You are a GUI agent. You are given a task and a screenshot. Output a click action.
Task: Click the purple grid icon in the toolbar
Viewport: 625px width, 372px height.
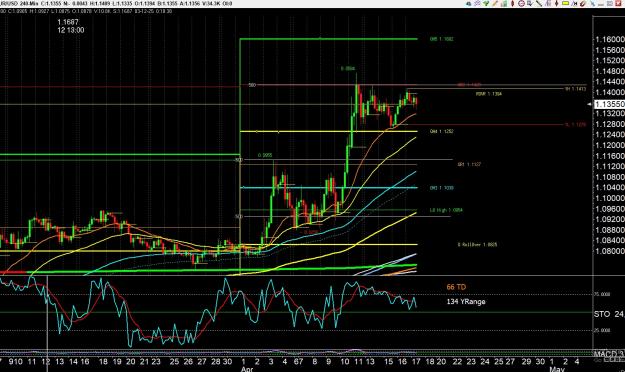click(x=477, y=3)
